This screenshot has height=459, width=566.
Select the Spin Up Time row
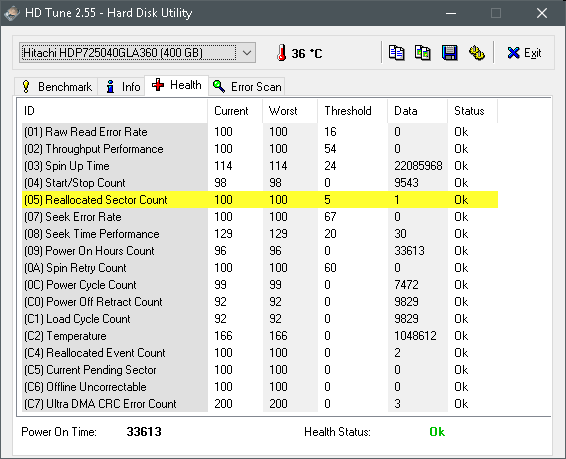tap(260, 166)
